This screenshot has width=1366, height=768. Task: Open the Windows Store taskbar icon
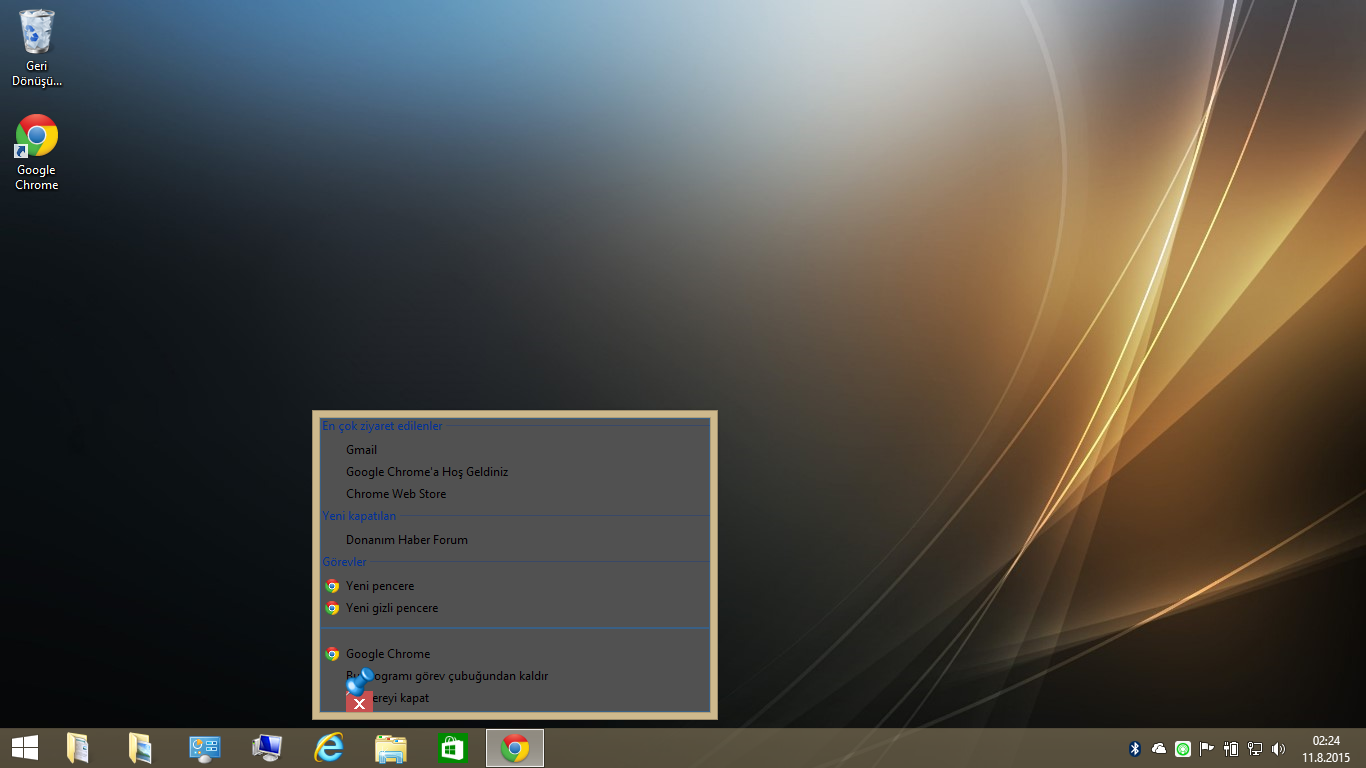point(452,748)
